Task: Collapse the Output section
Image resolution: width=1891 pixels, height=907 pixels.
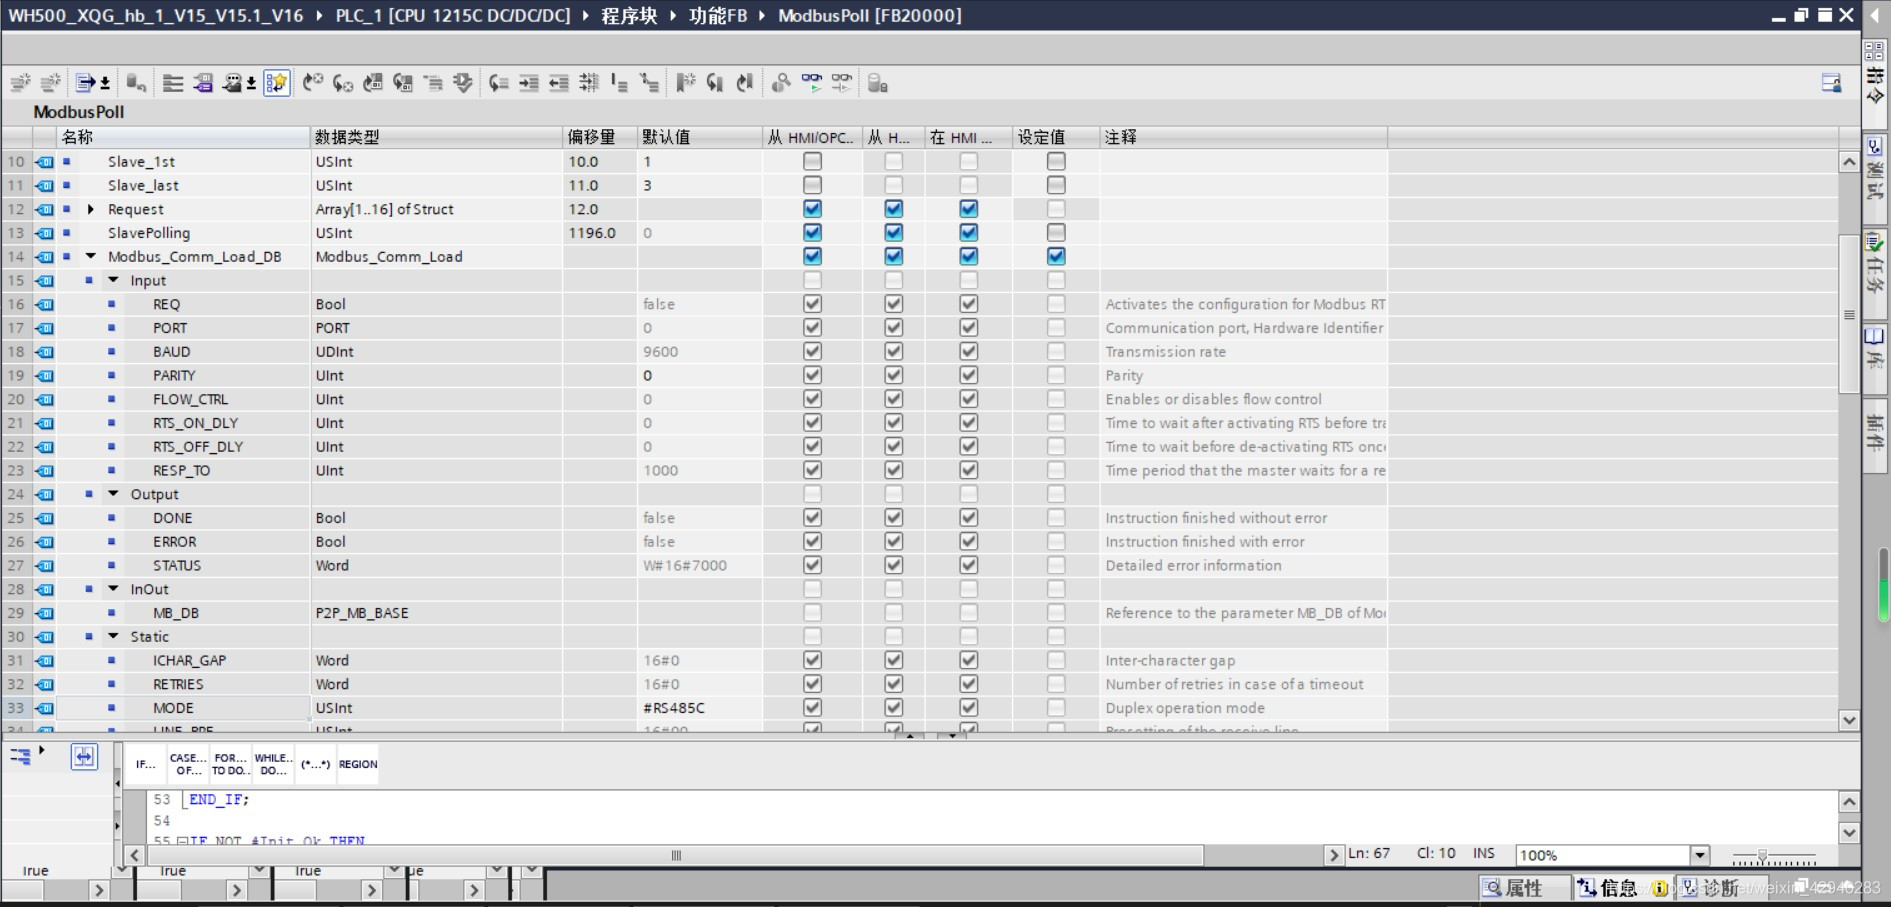Action: [x=113, y=494]
